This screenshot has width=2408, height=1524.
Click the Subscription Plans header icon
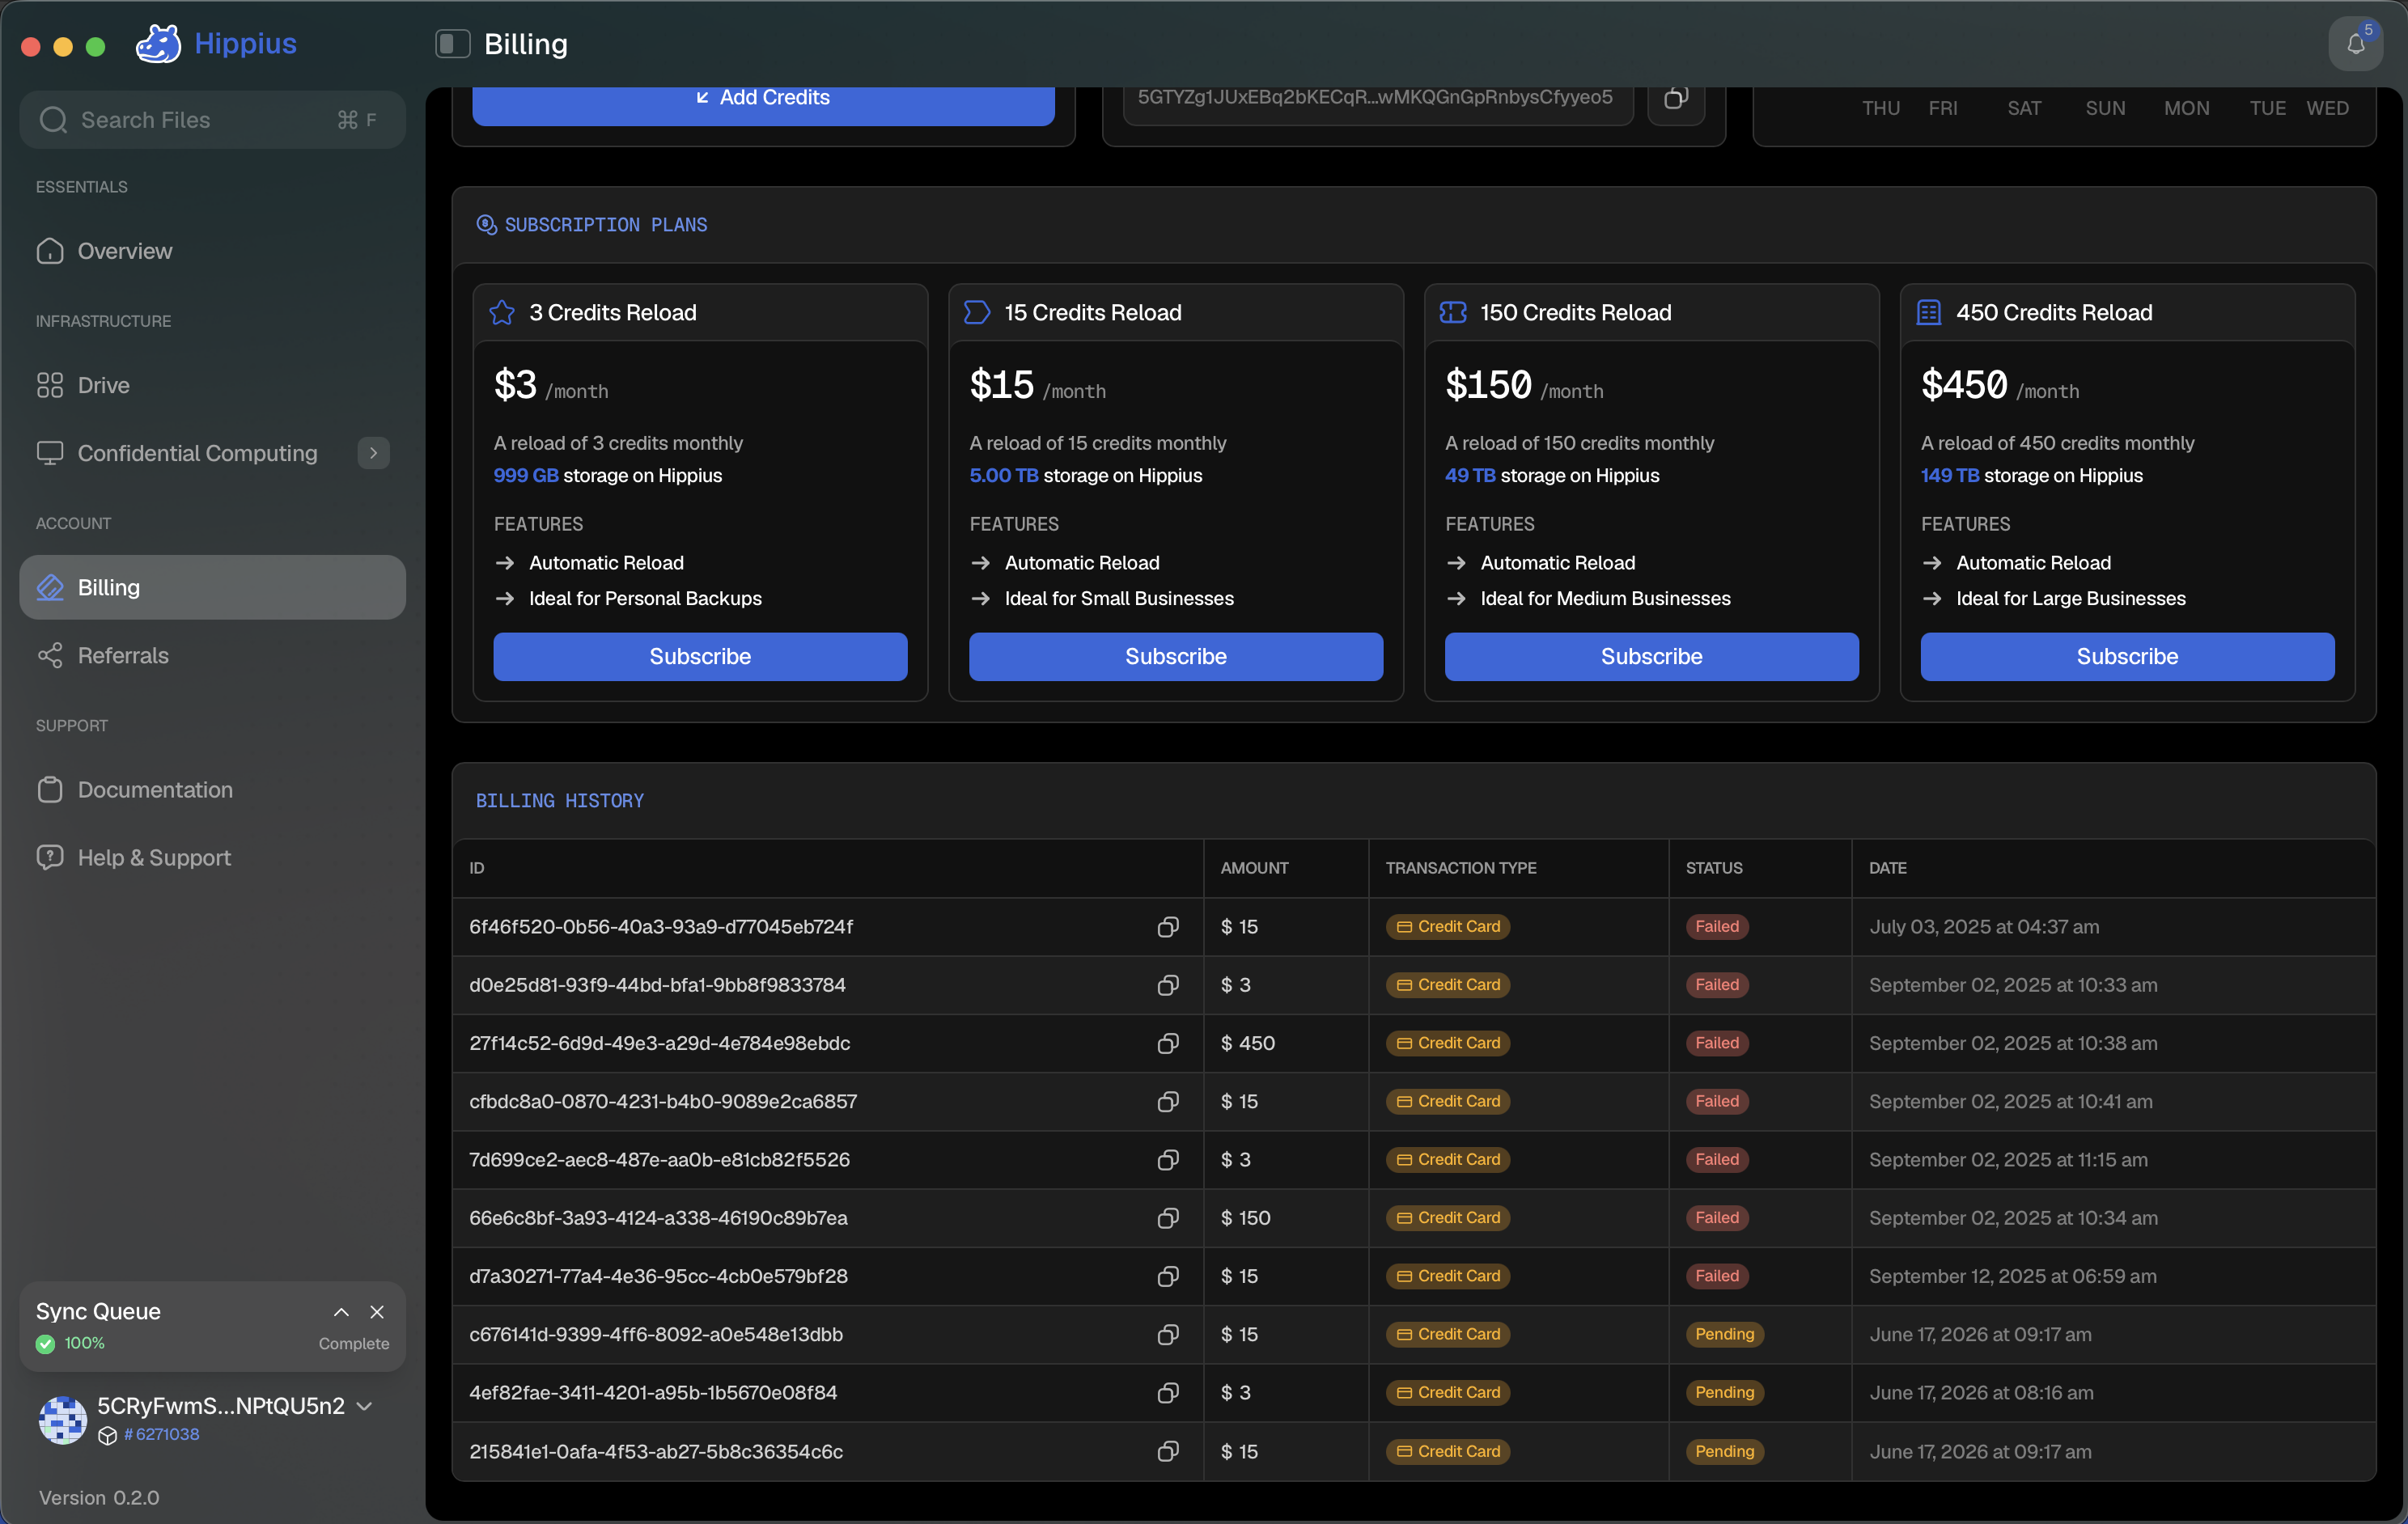(486, 225)
